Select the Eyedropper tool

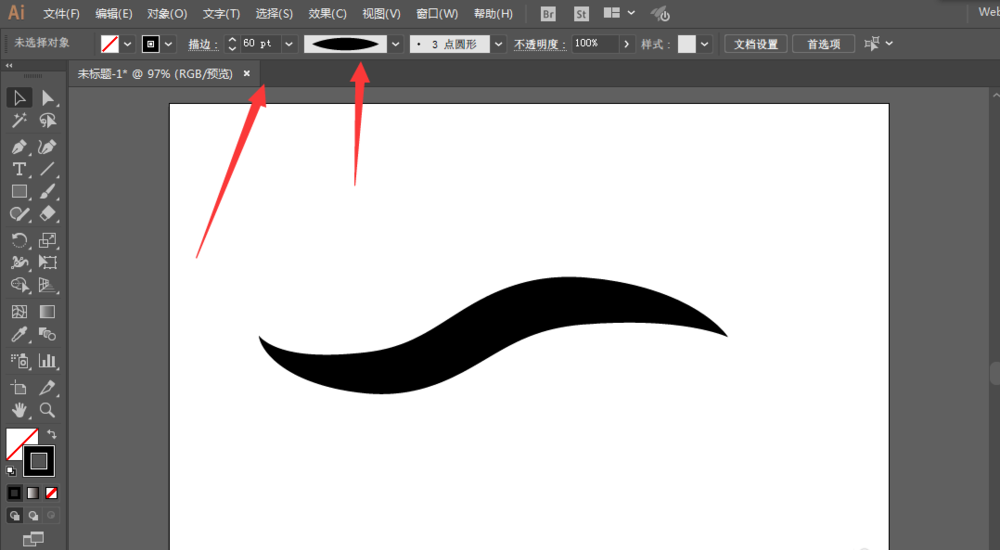click(x=19, y=335)
